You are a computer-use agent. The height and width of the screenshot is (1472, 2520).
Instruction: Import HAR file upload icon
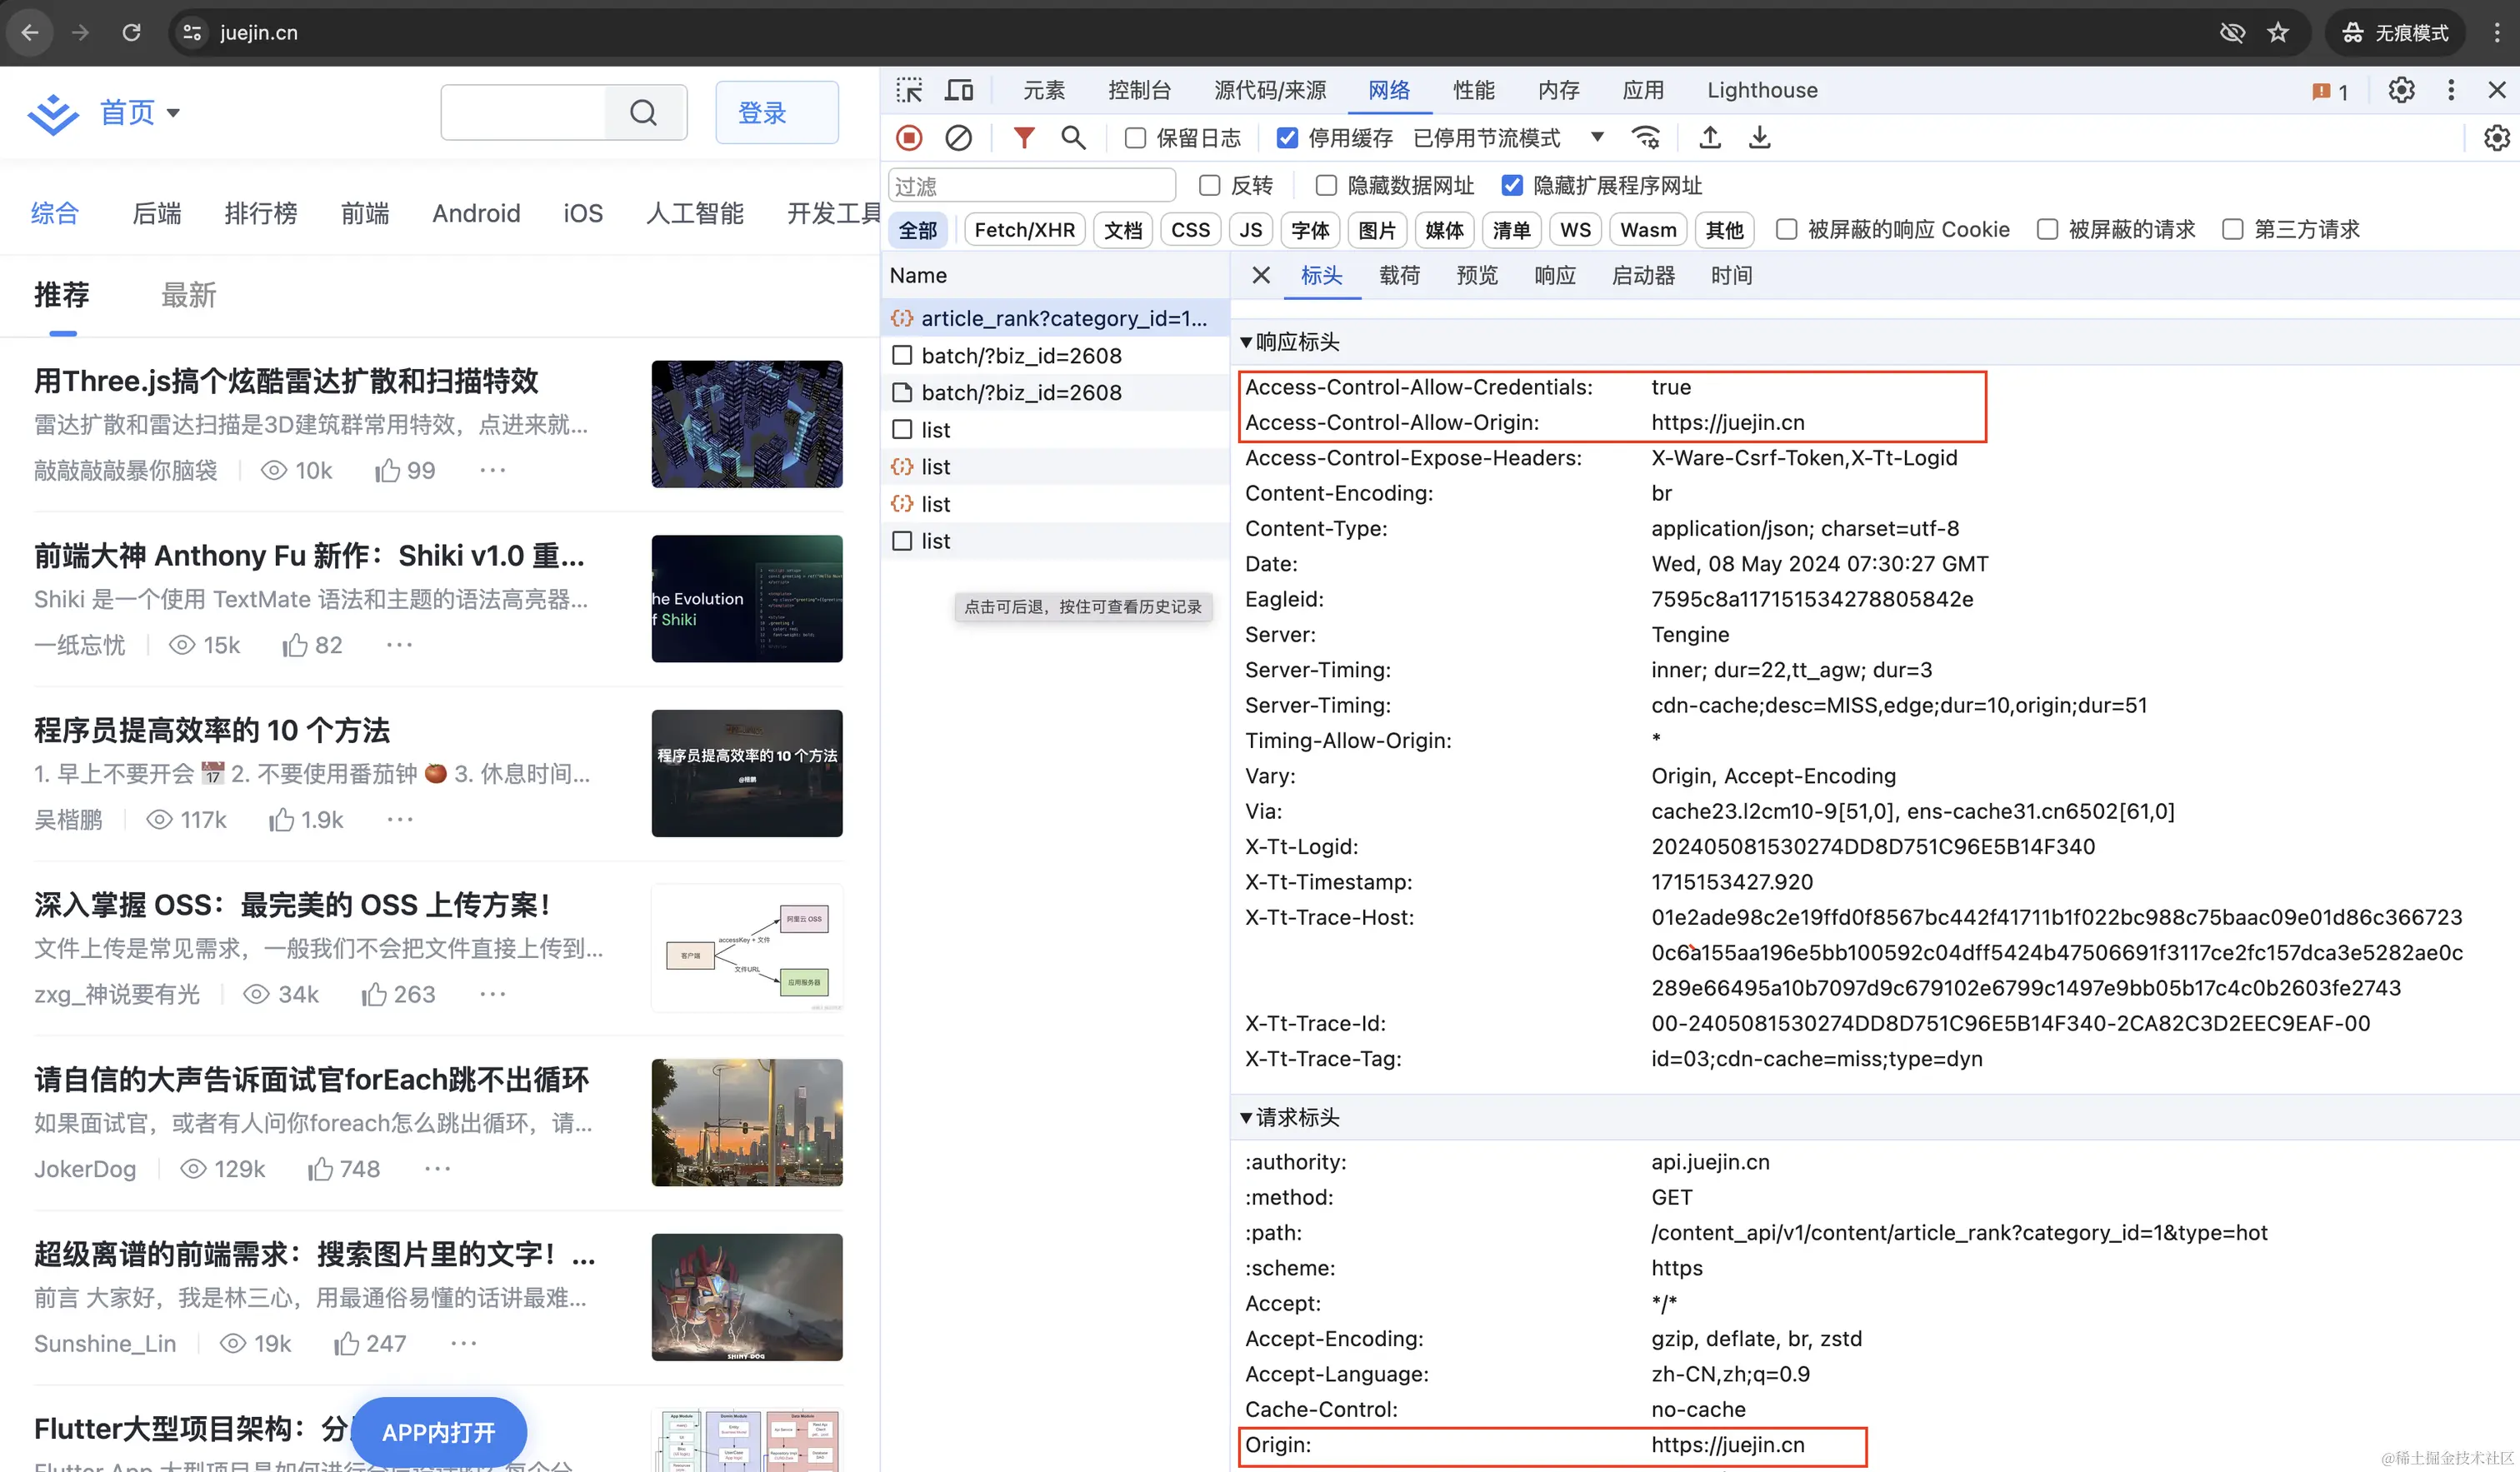[1710, 137]
